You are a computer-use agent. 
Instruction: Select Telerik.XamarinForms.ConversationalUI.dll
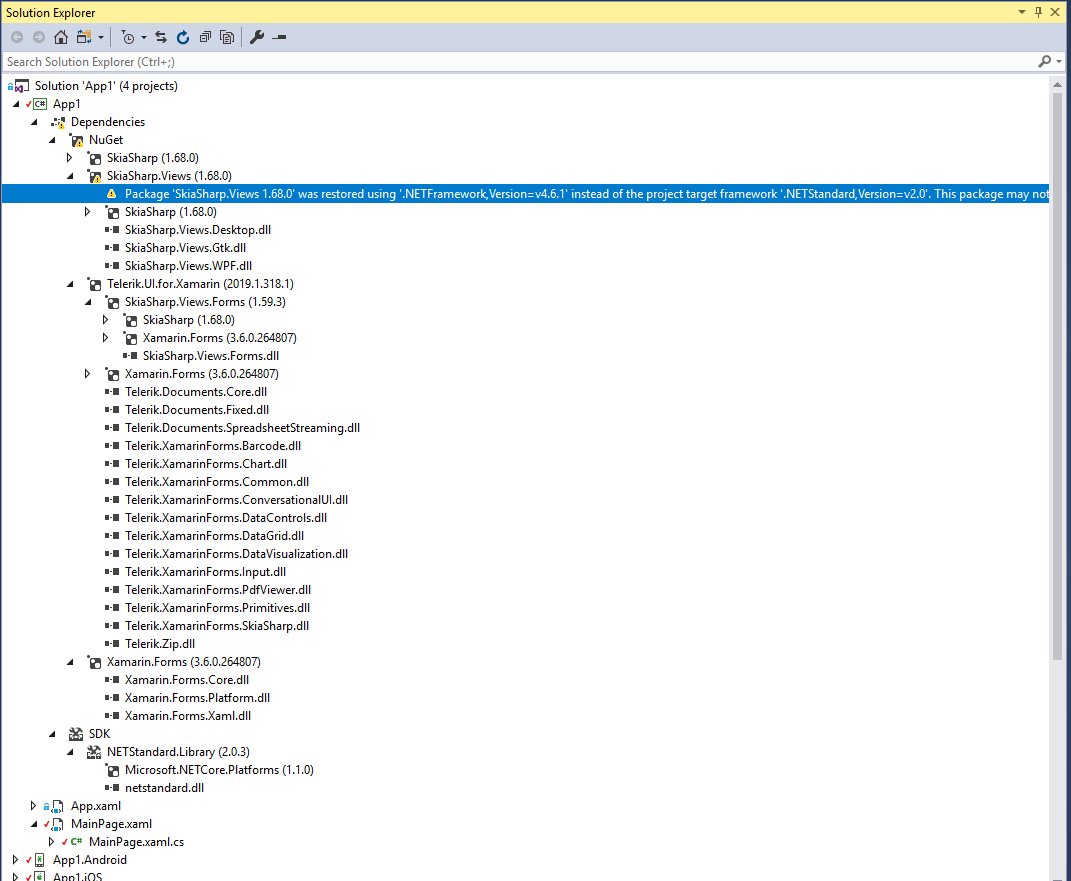pyautogui.click(x=236, y=500)
